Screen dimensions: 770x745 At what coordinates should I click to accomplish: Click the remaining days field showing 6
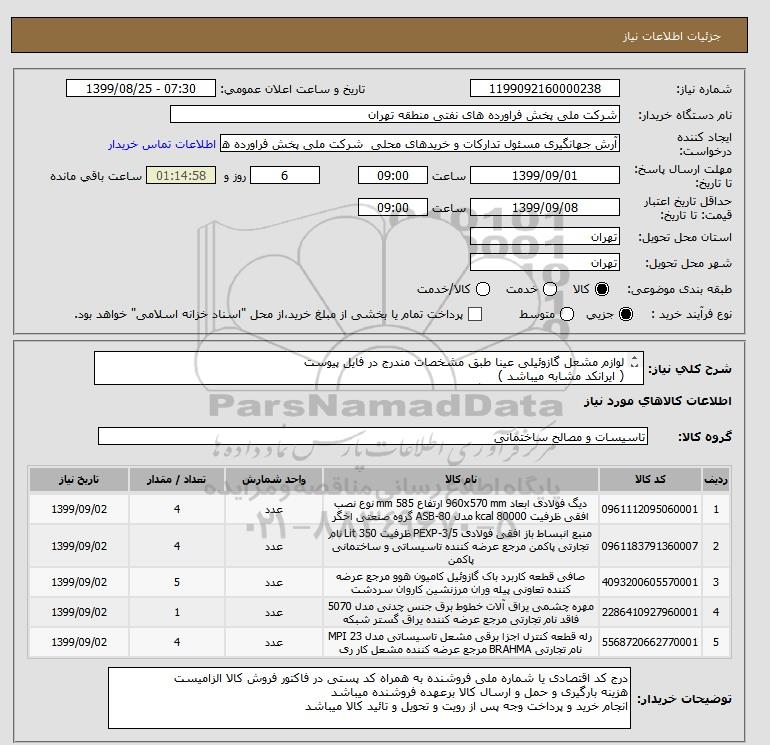pos(285,175)
